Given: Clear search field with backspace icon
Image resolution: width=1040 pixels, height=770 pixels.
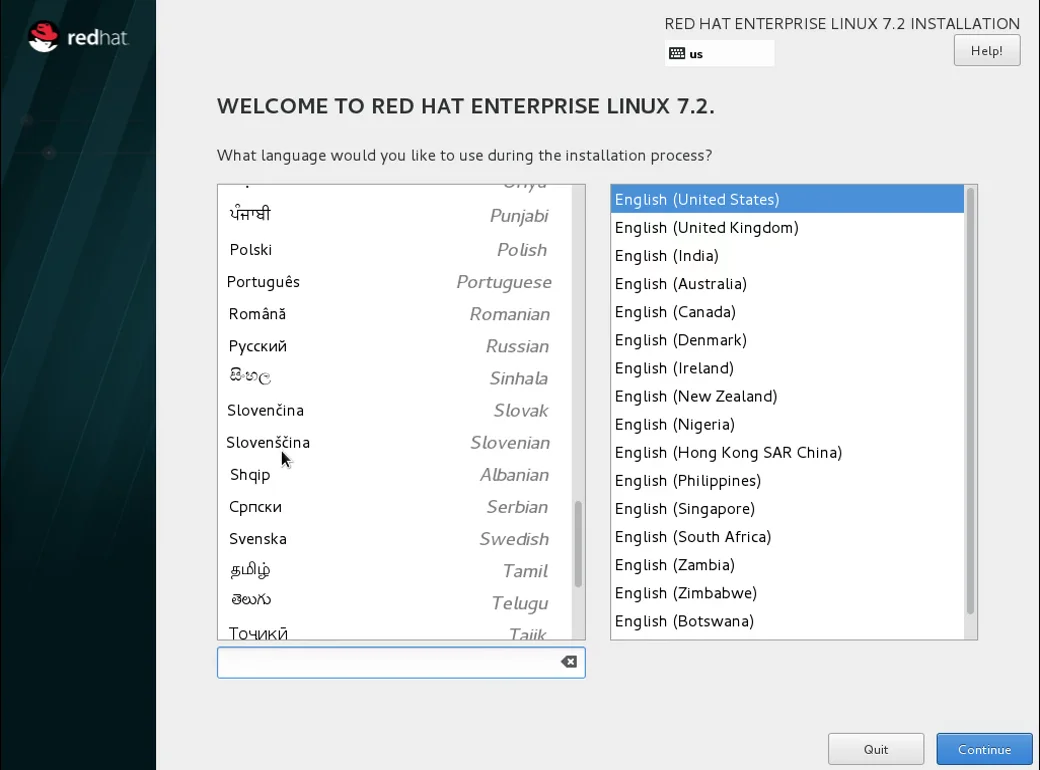Looking at the screenshot, I should pos(568,662).
